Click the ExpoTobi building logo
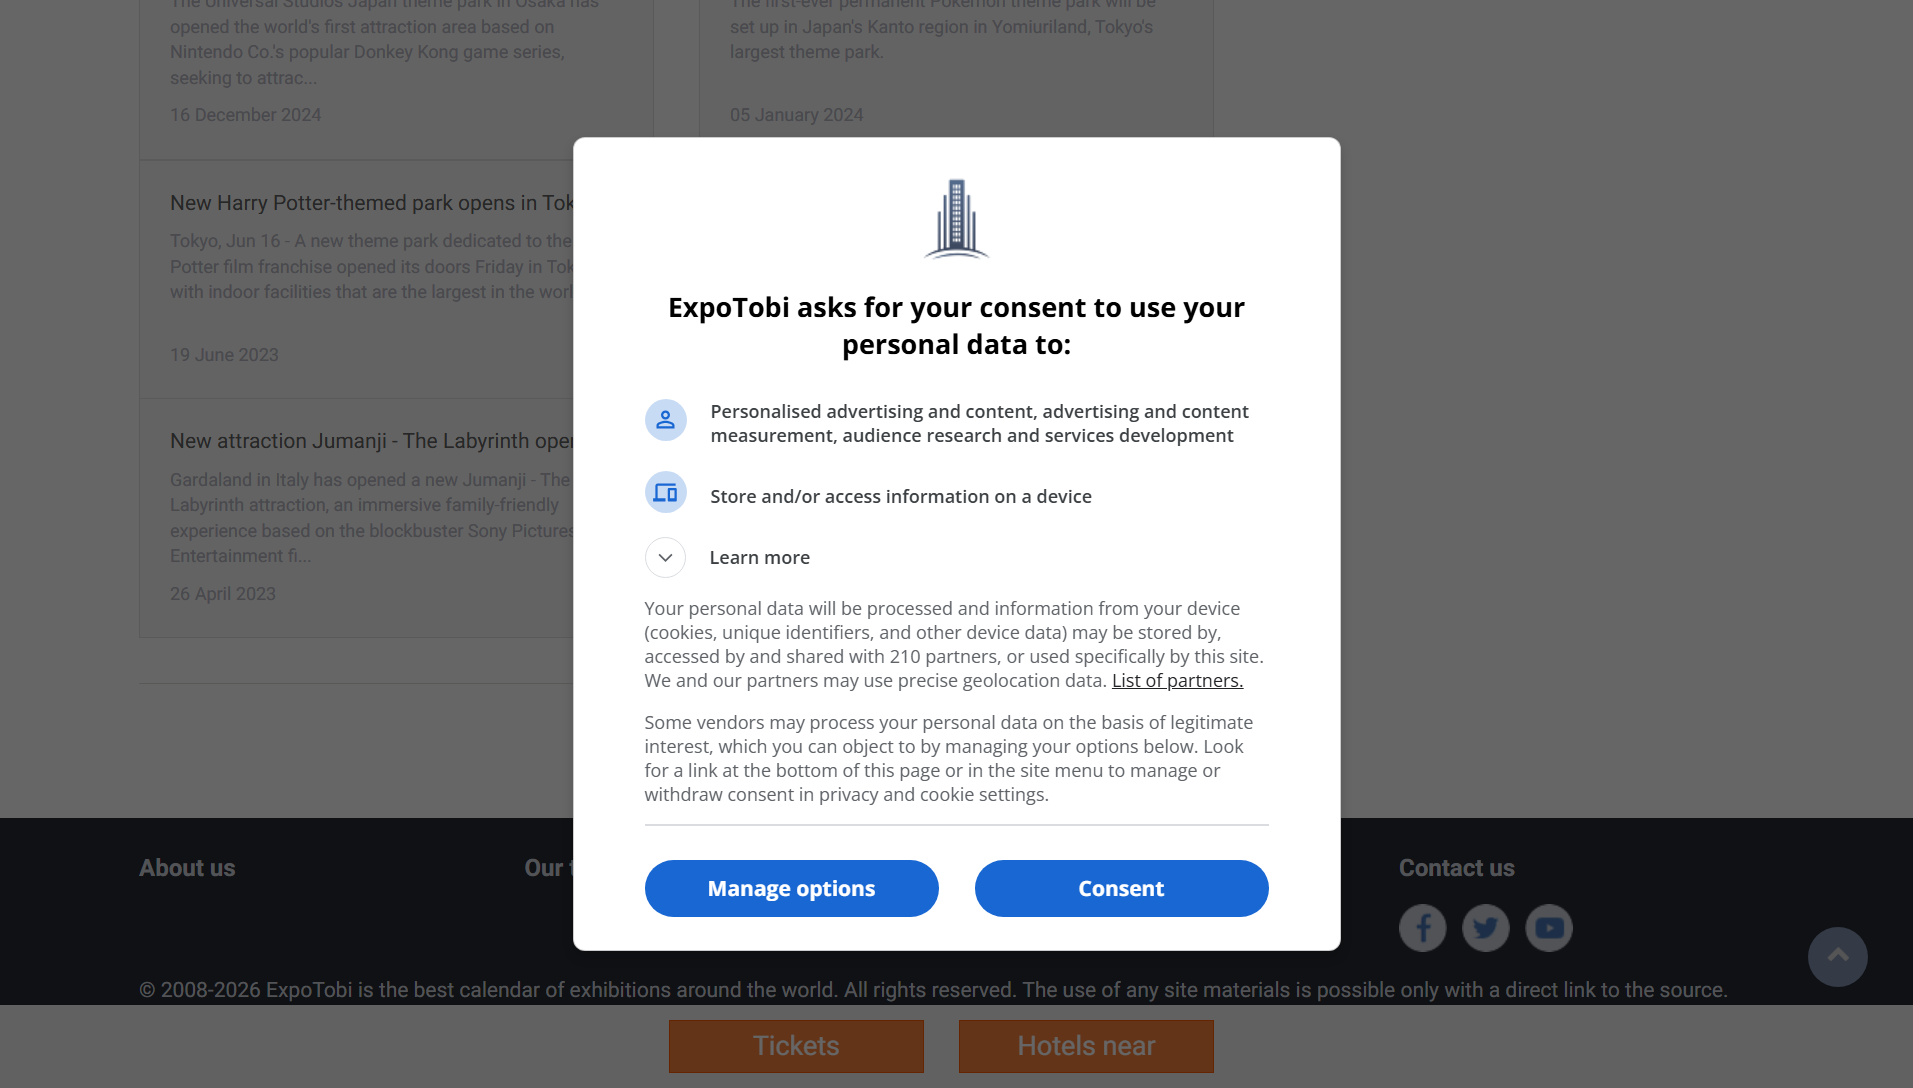The width and height of the screenshot is (1913, 1088). click(956, 219)
